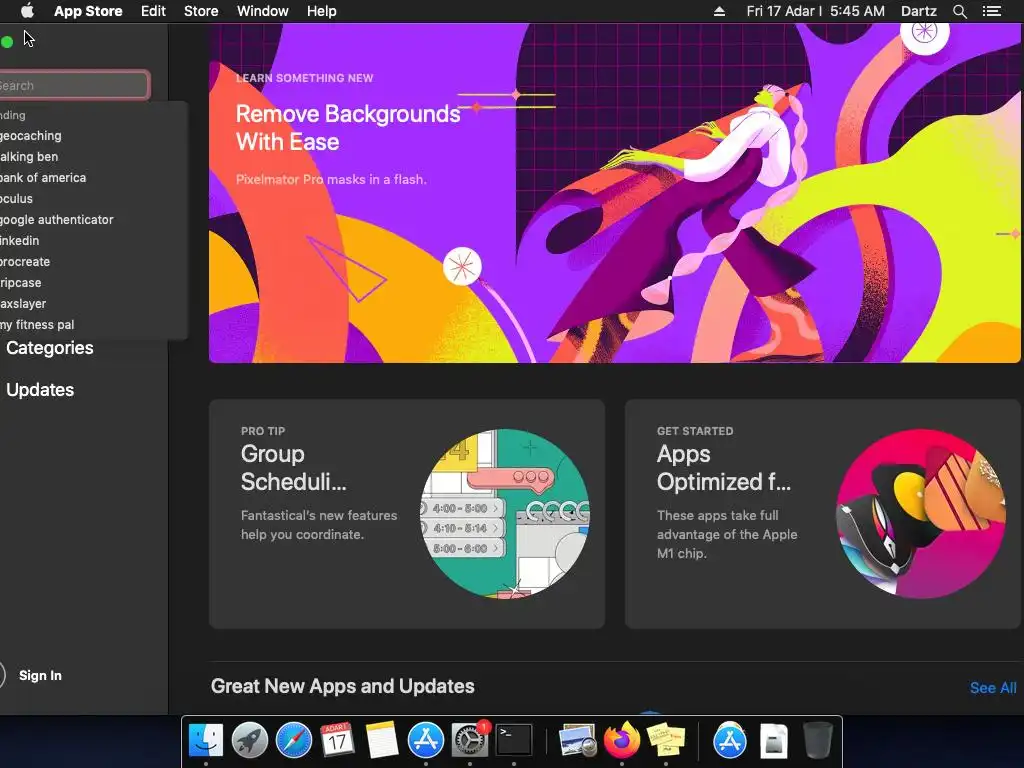The image size is (1024, 768).
Task: Choose the linkedin trending suggestion
Action: coord(91,240)
